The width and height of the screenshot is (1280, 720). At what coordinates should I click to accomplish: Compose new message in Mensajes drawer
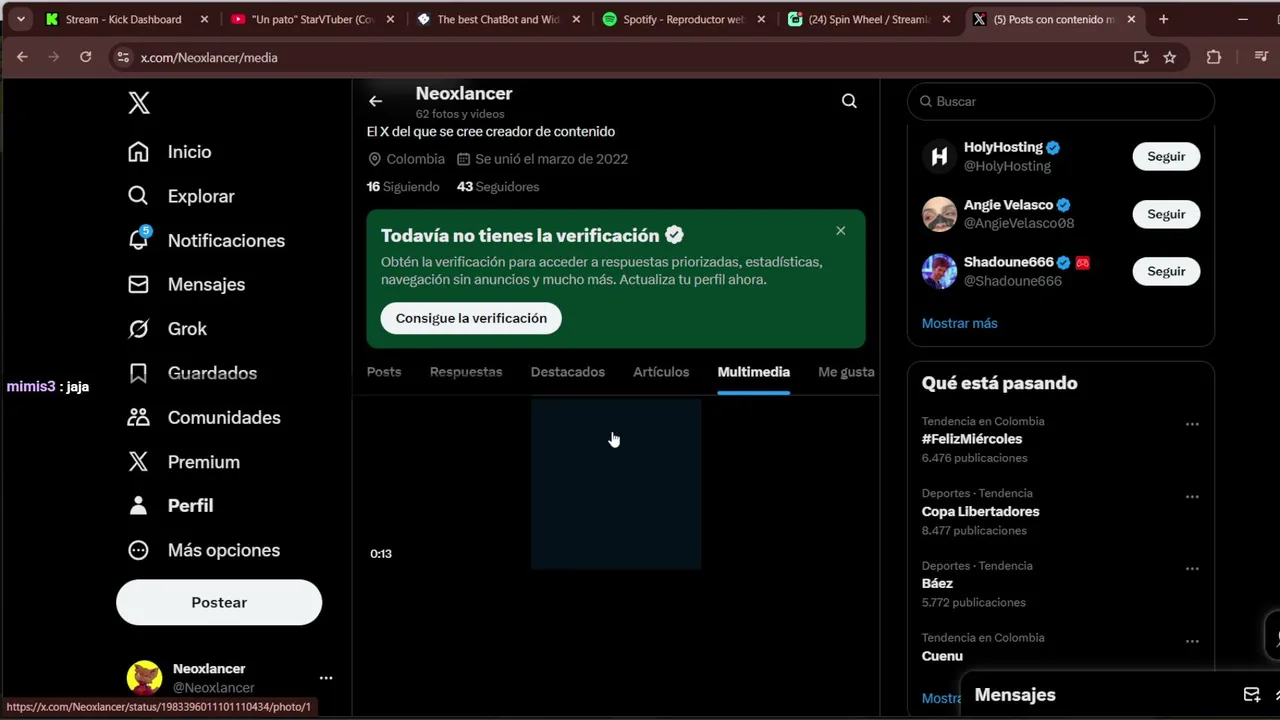1252,694
